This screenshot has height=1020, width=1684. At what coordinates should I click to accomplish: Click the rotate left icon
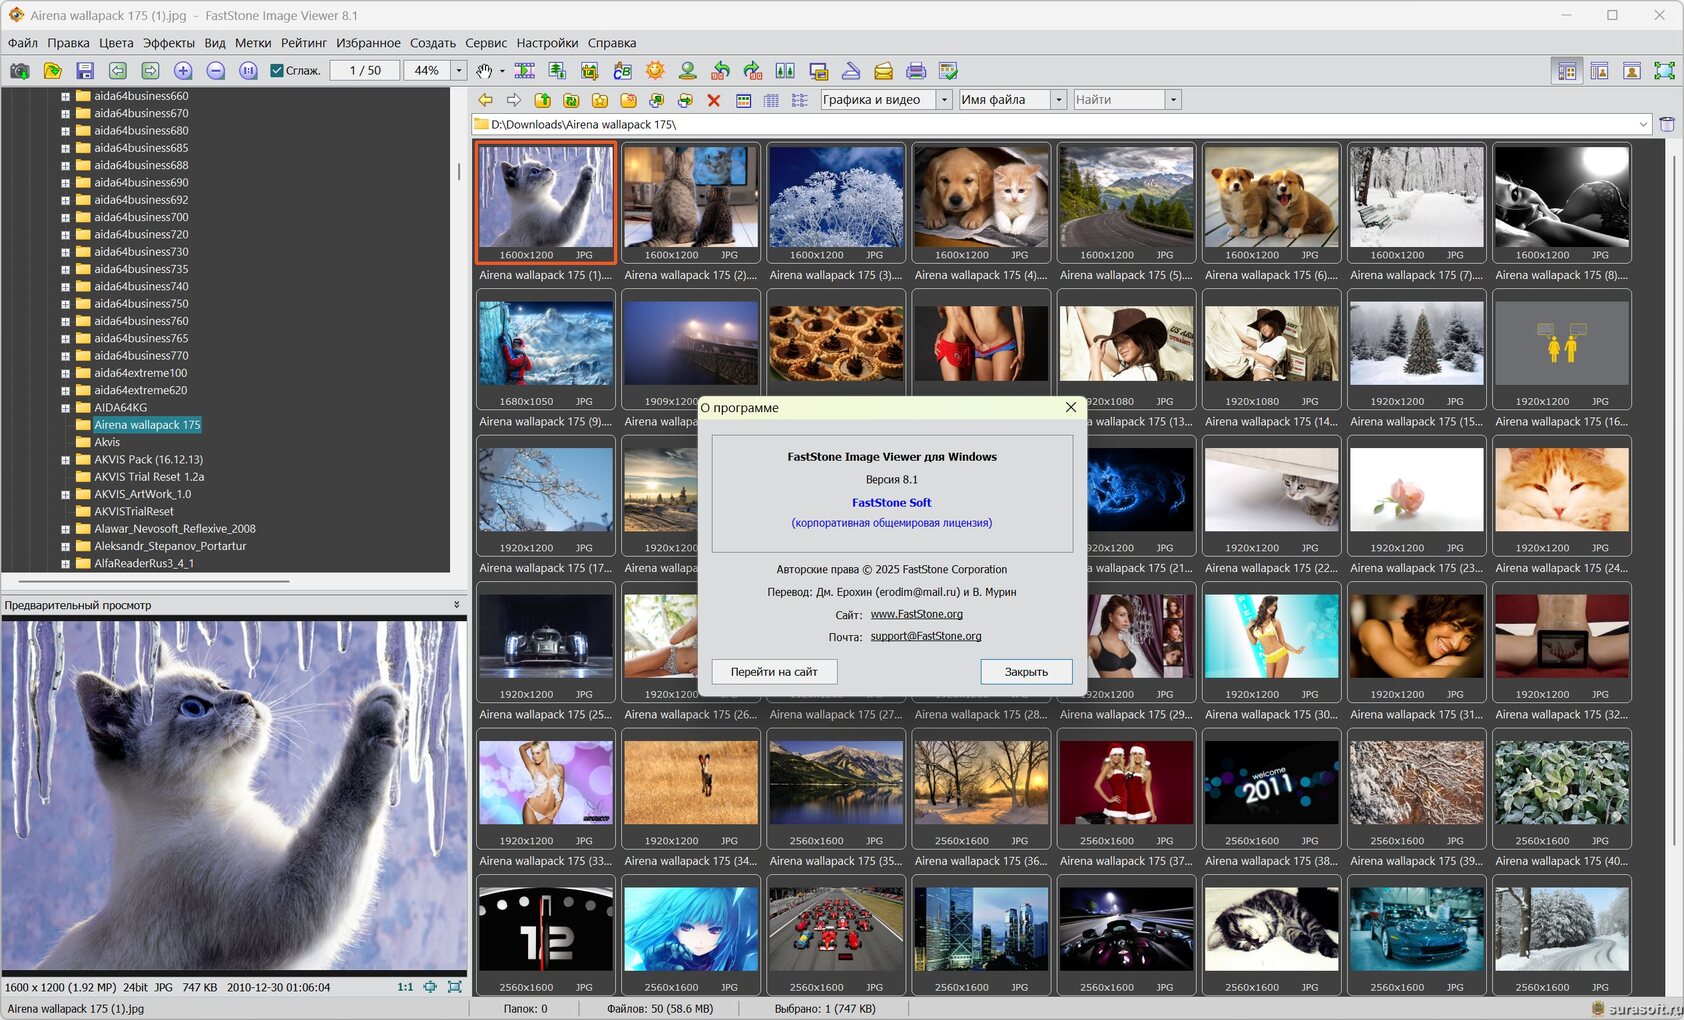pos(720,71)
